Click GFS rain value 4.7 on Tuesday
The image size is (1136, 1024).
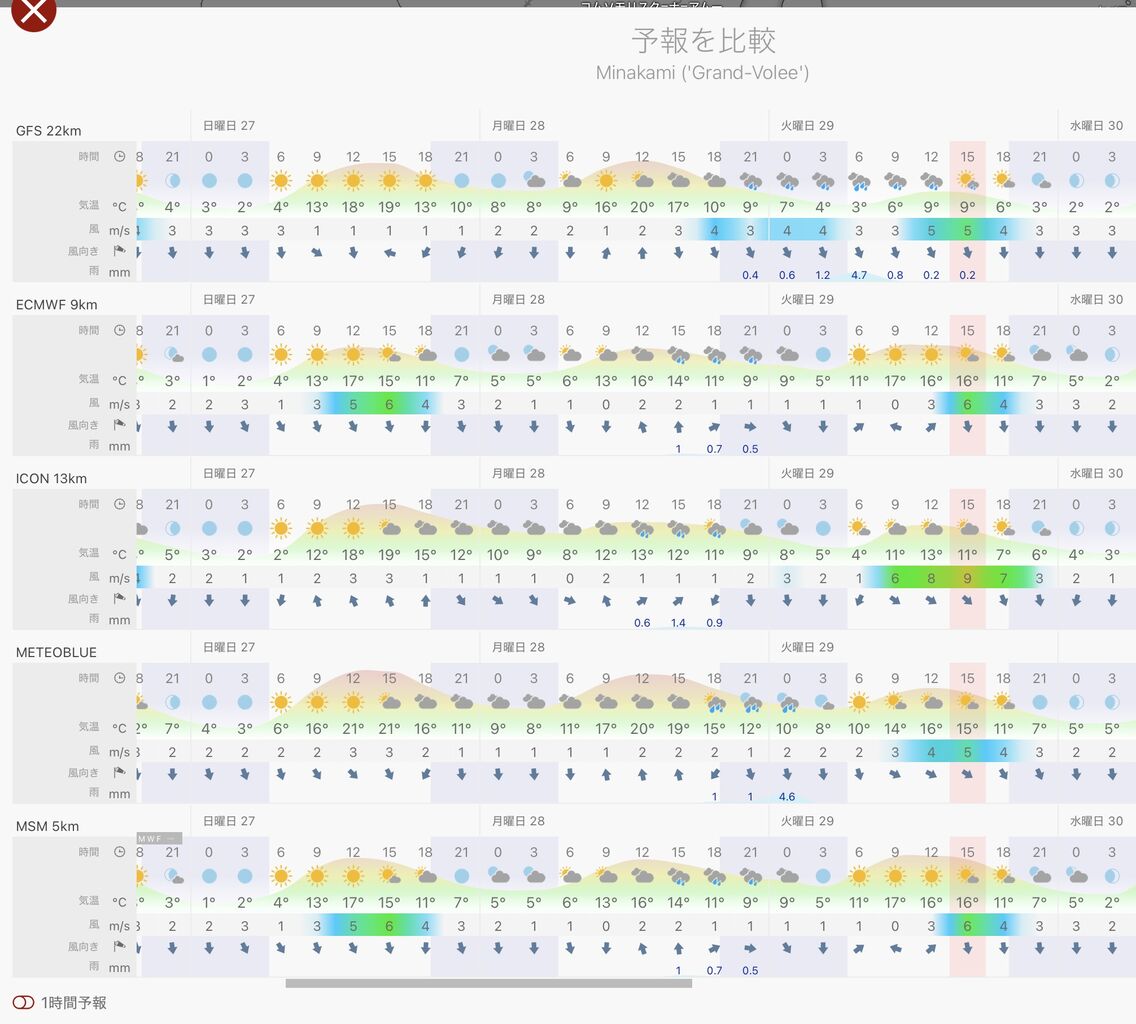859,275
